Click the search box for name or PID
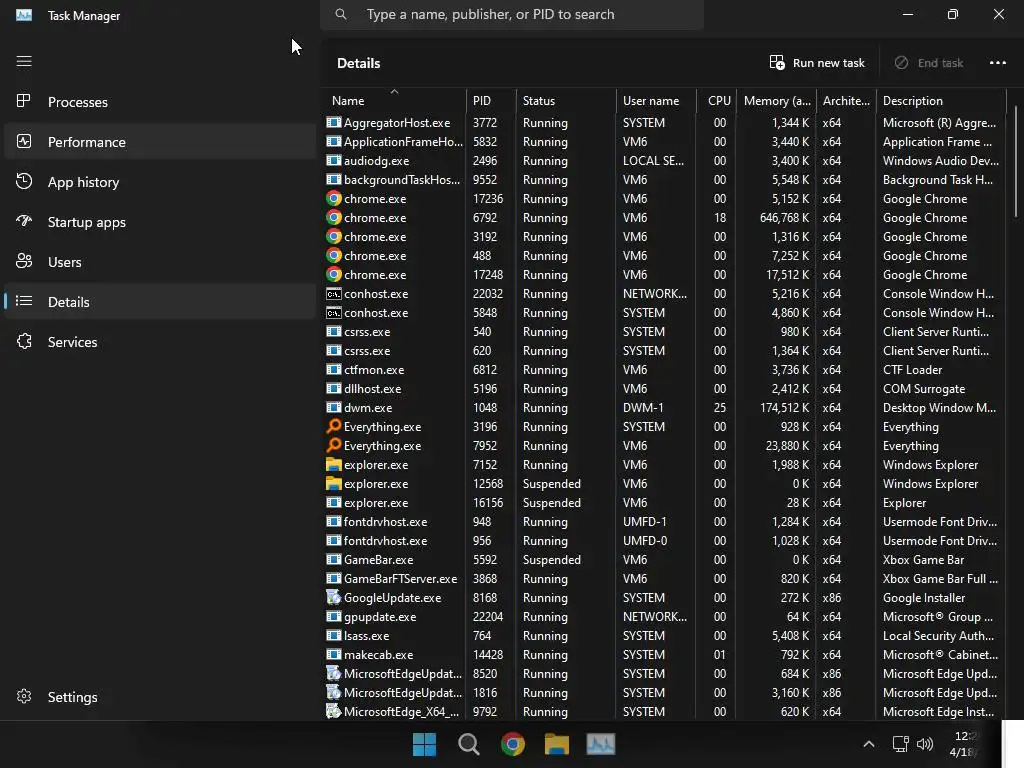 (x=512, y=14)
